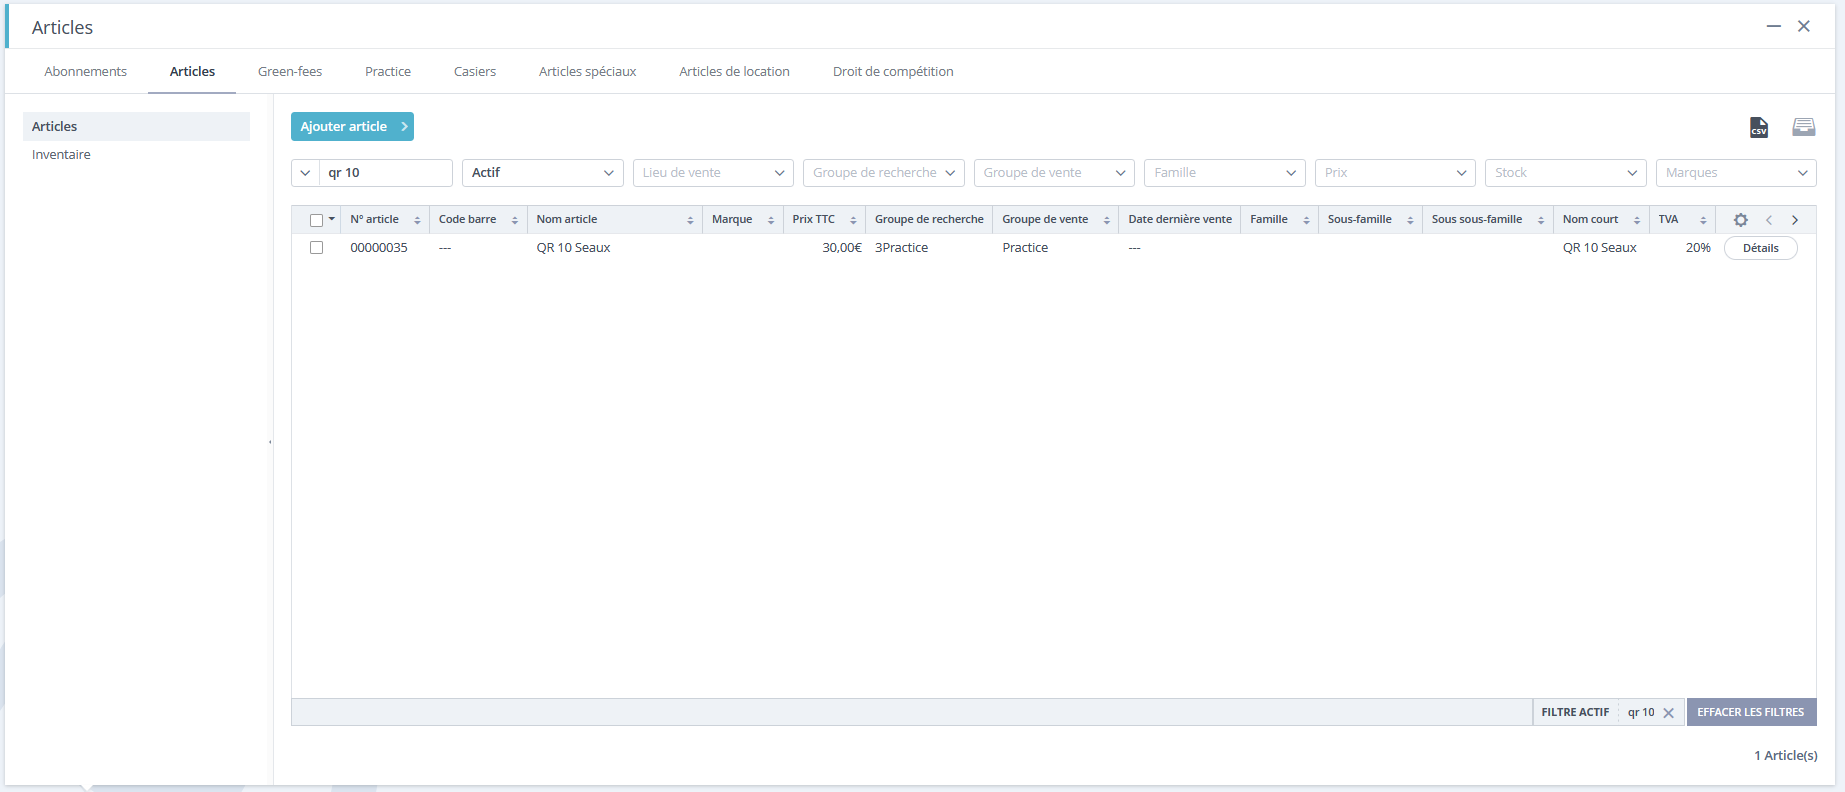Switch to the Casiers tab

[475, 72]
